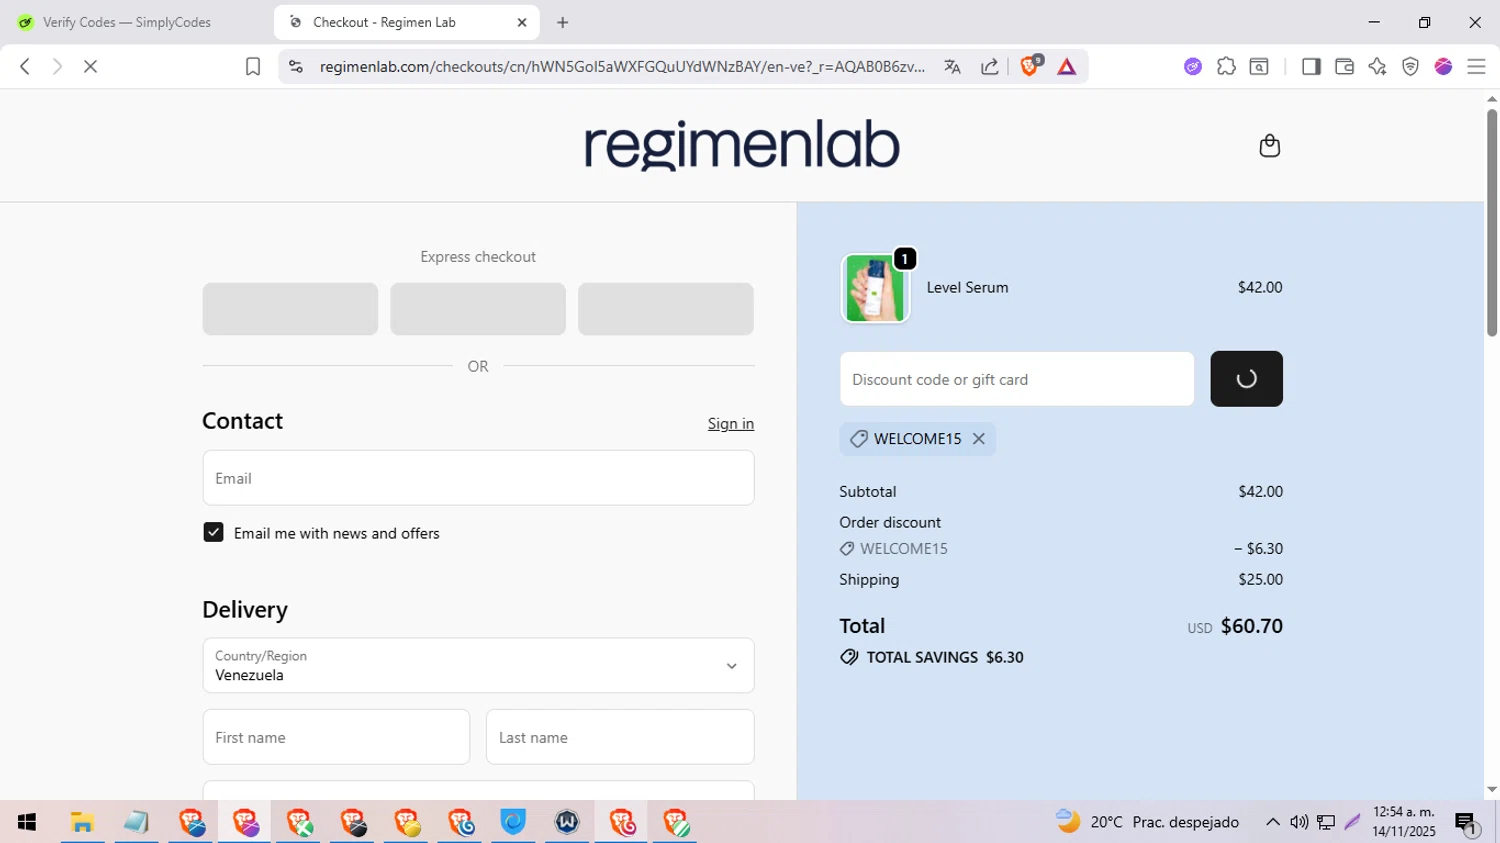Expand the Country/Region dropdown

478,666
